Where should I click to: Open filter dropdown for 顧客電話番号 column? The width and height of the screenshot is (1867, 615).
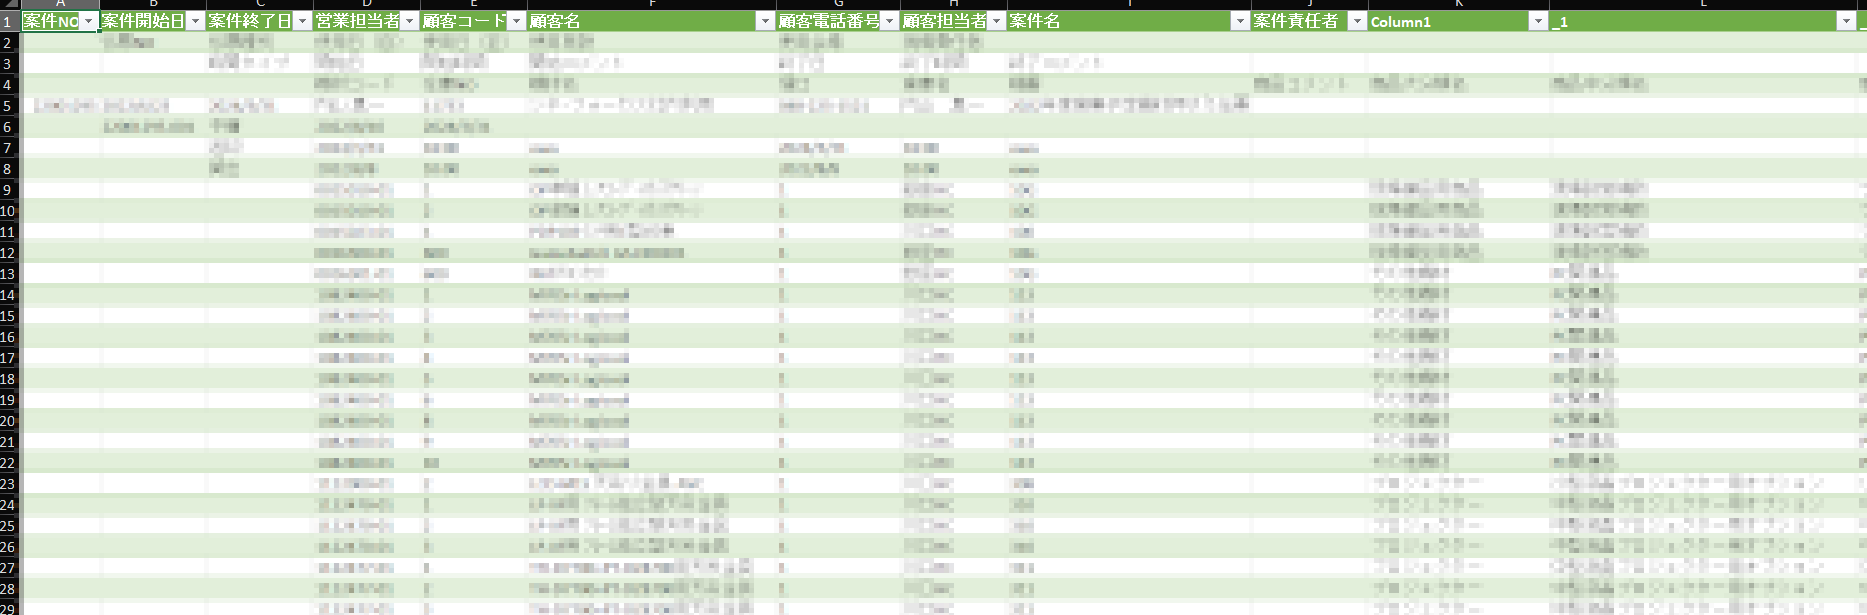coord(889,21)
